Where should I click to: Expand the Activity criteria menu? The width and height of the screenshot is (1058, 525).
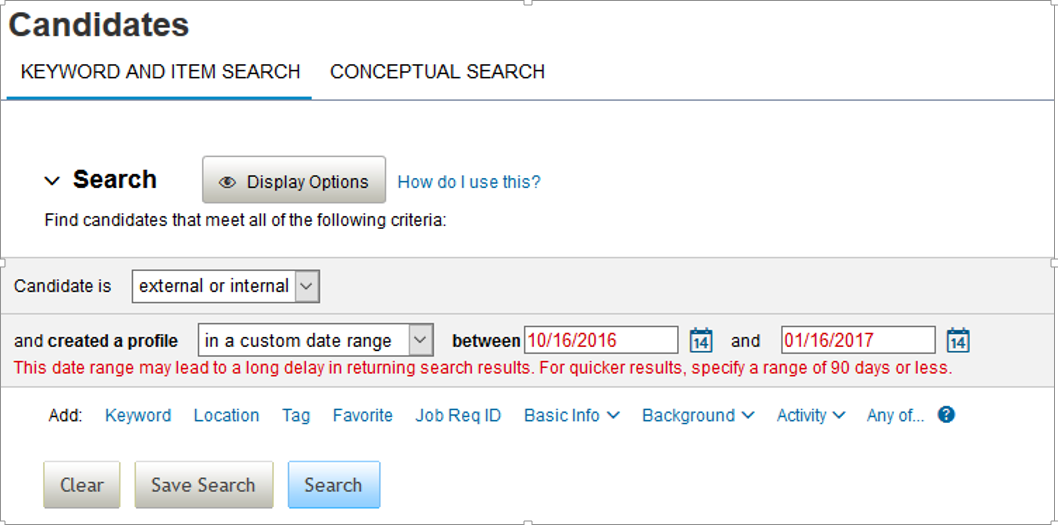(811, 415)
